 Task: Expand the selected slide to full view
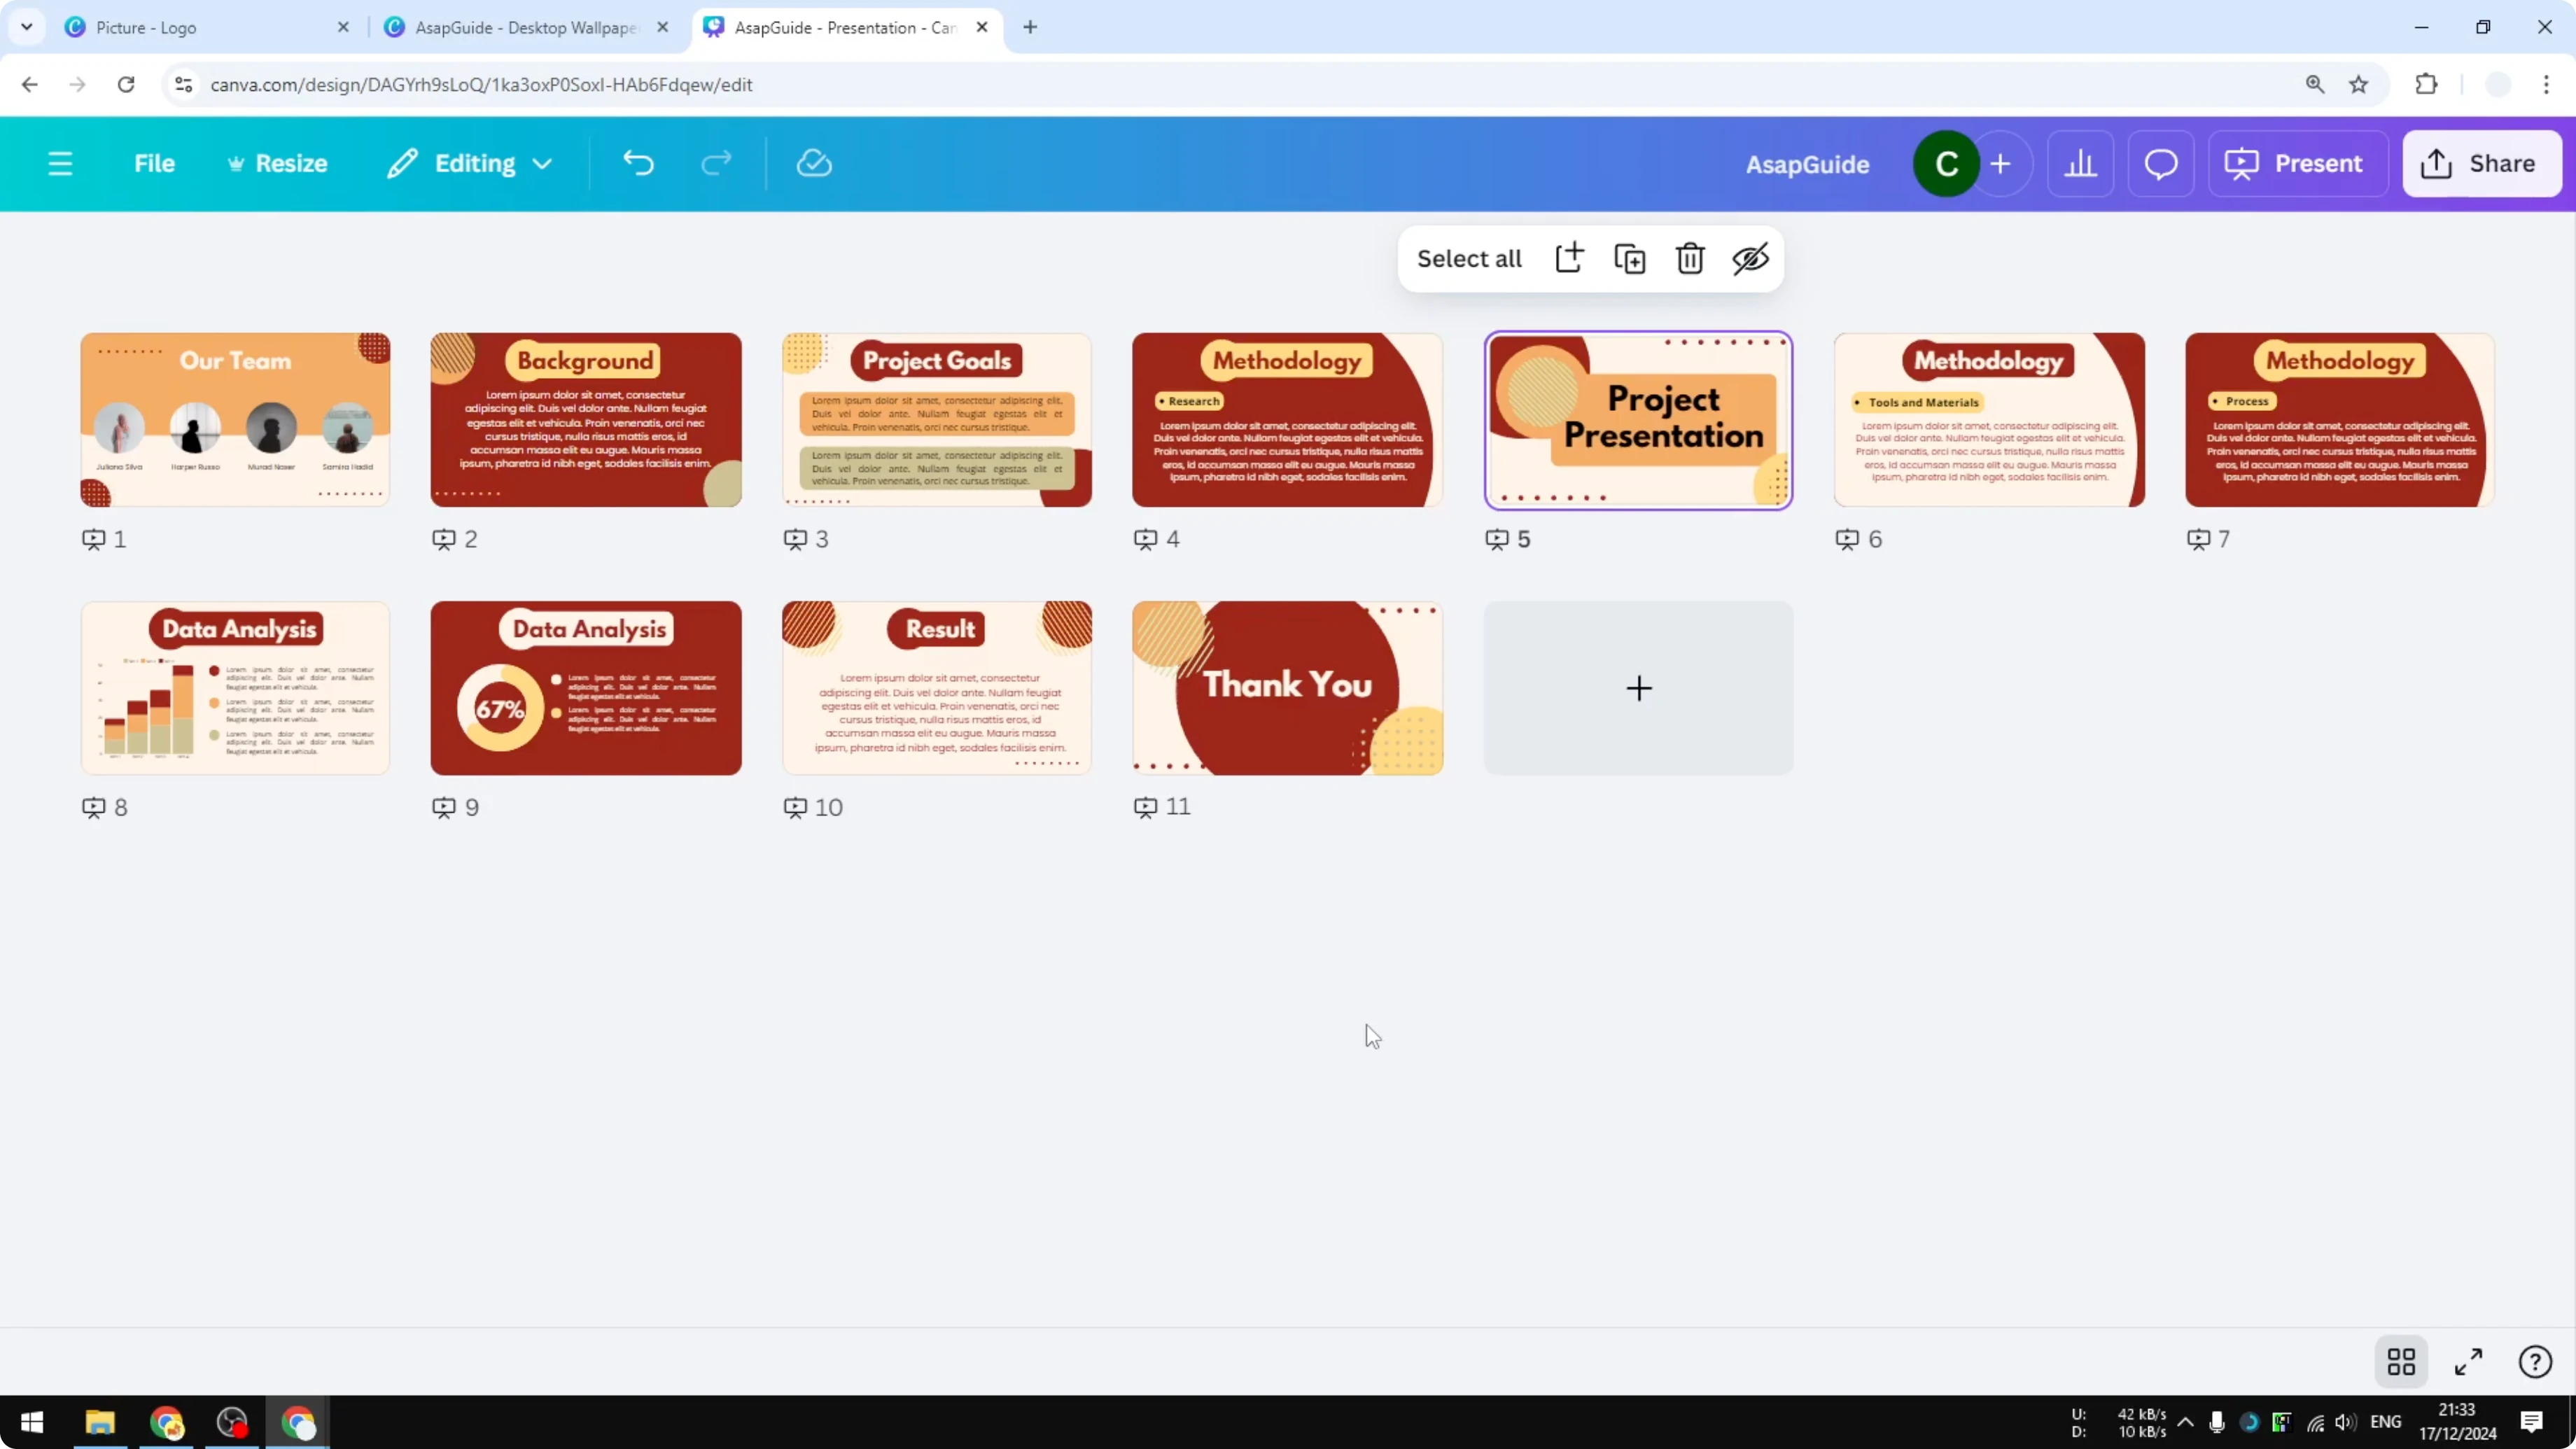coord(2467,1362)
